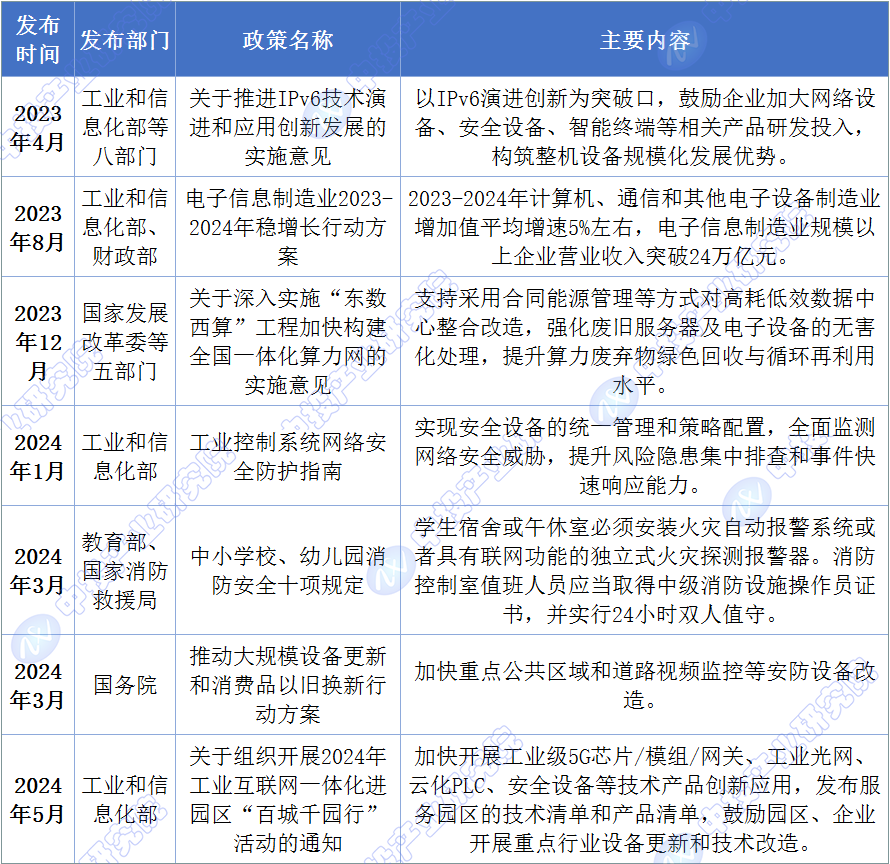Select the 中小学校、幼儿园消防安全十项规定 cell

pyautogui.click(x=288, y=570)
